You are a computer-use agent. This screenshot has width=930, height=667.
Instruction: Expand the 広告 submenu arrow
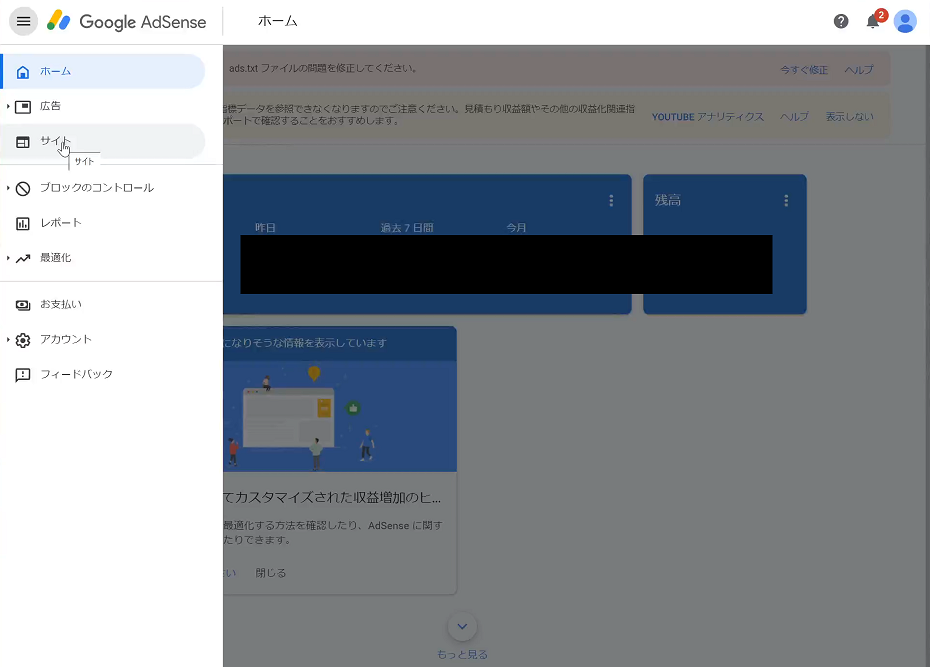(x=8, y=106)
